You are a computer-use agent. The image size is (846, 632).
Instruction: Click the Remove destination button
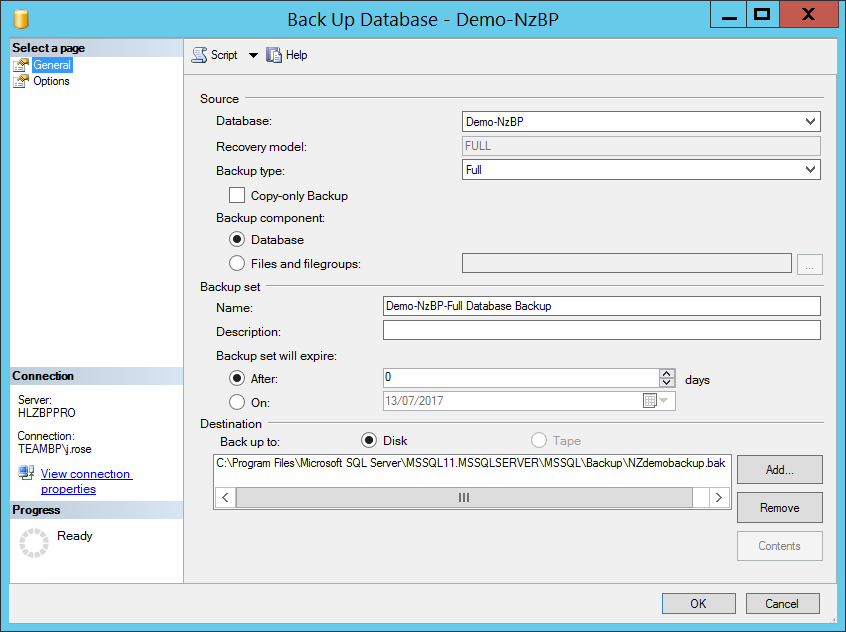780,508
